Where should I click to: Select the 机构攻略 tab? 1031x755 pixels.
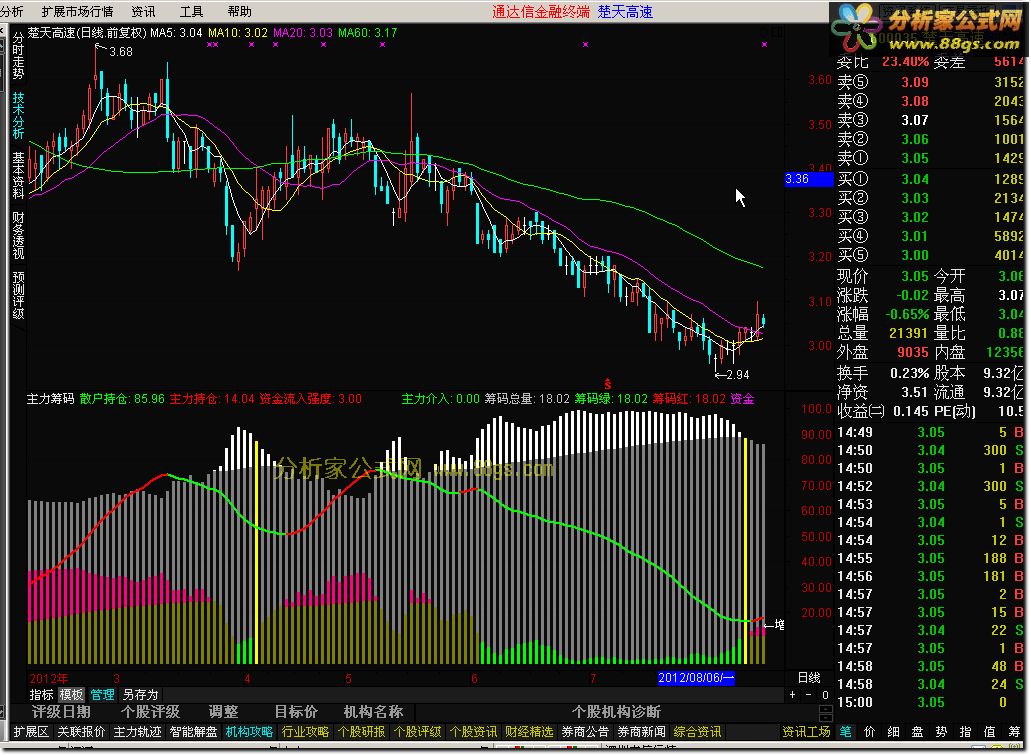(x=249, y=731)
